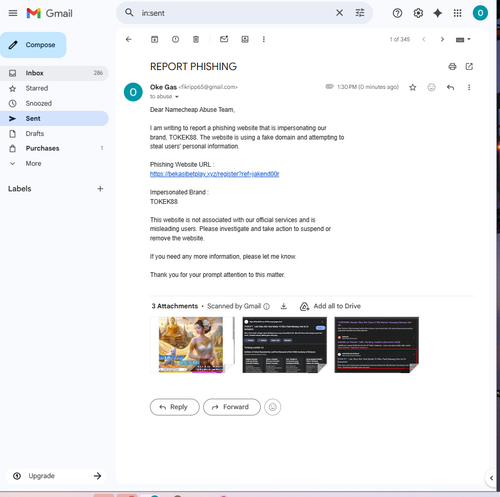The width and height of the screenshot is (500, 497).
Task: Open the second dark screenshot attachment
Action: (284, 345)
